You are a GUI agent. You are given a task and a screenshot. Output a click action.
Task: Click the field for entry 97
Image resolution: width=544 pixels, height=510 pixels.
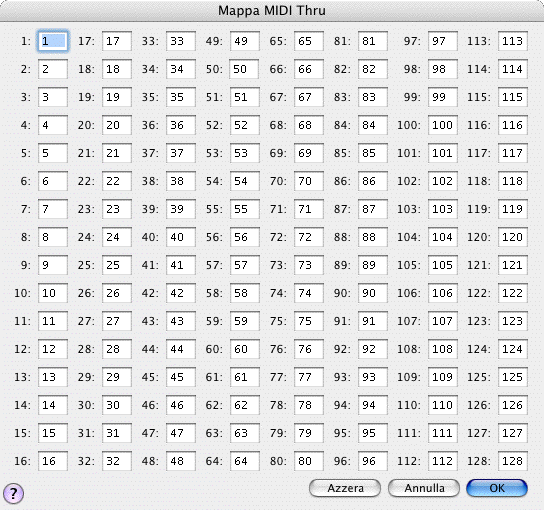tap(443, 41)
